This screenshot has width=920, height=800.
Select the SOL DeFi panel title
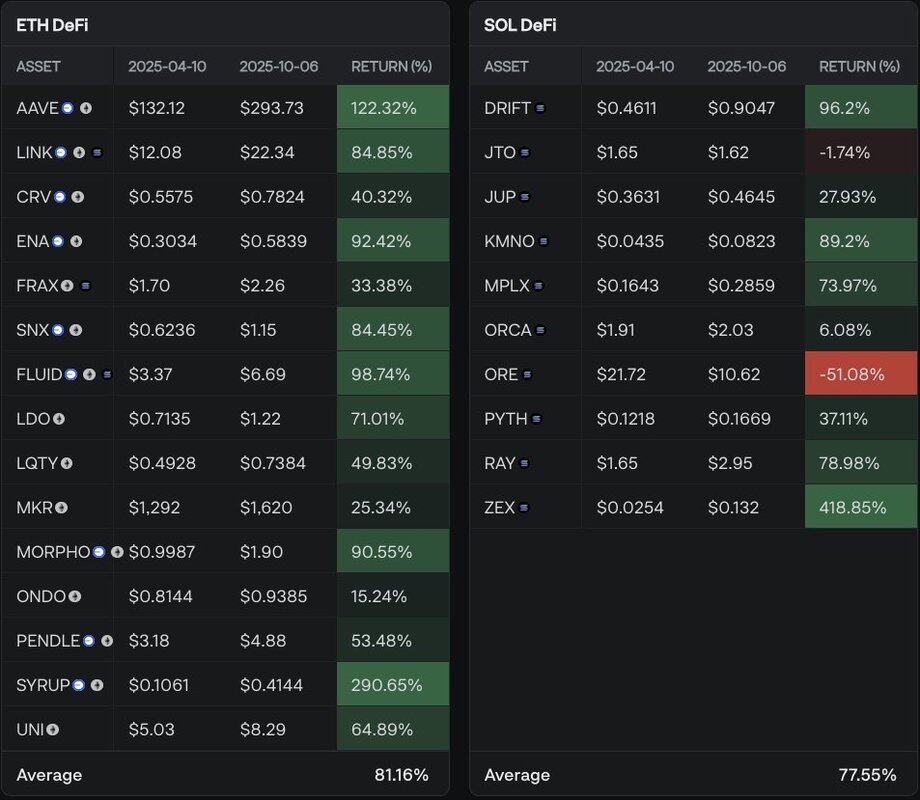[520, 25]
